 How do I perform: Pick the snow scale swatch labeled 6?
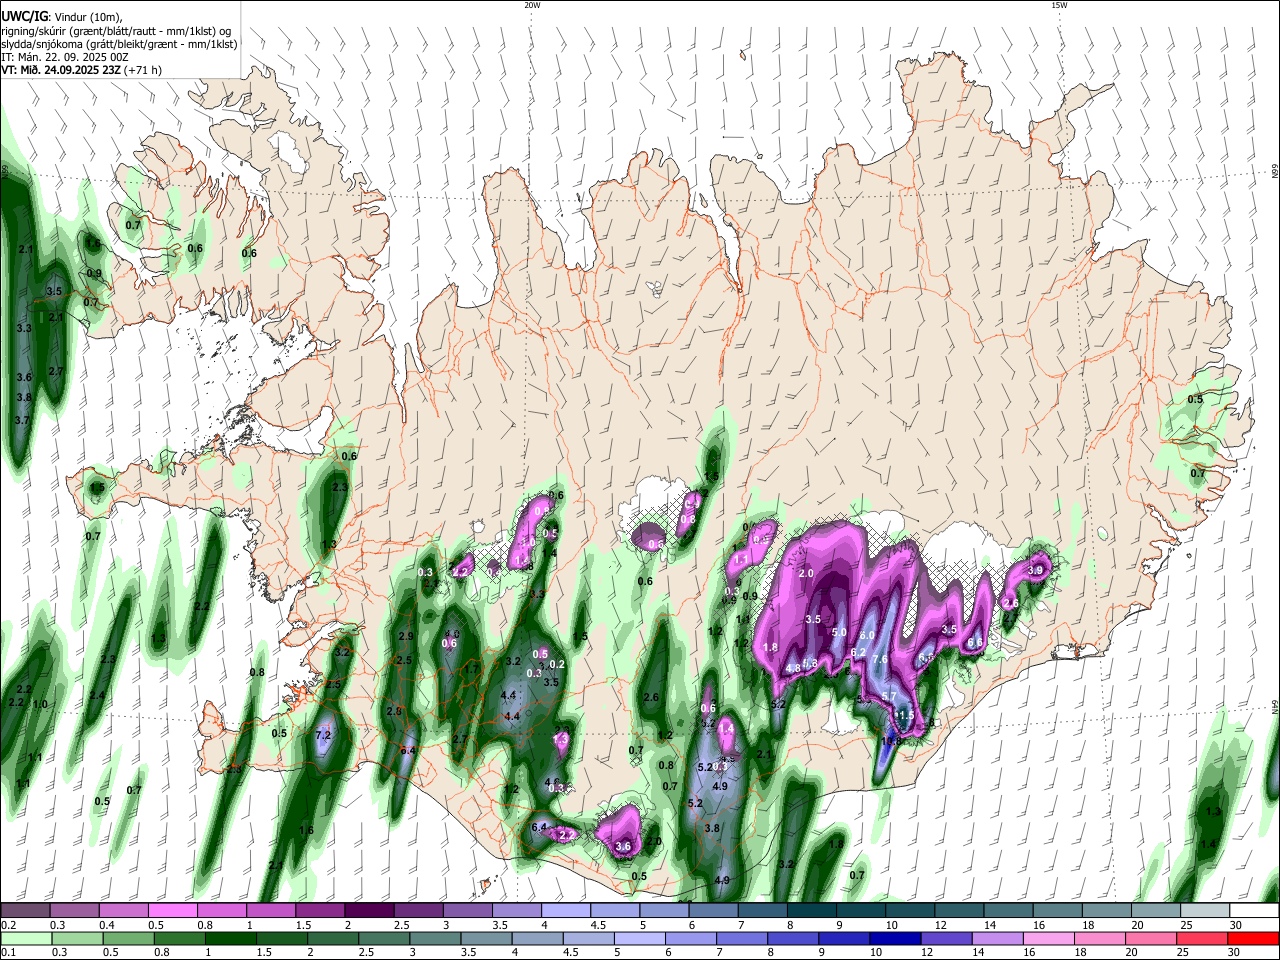(x=712, y=910)
